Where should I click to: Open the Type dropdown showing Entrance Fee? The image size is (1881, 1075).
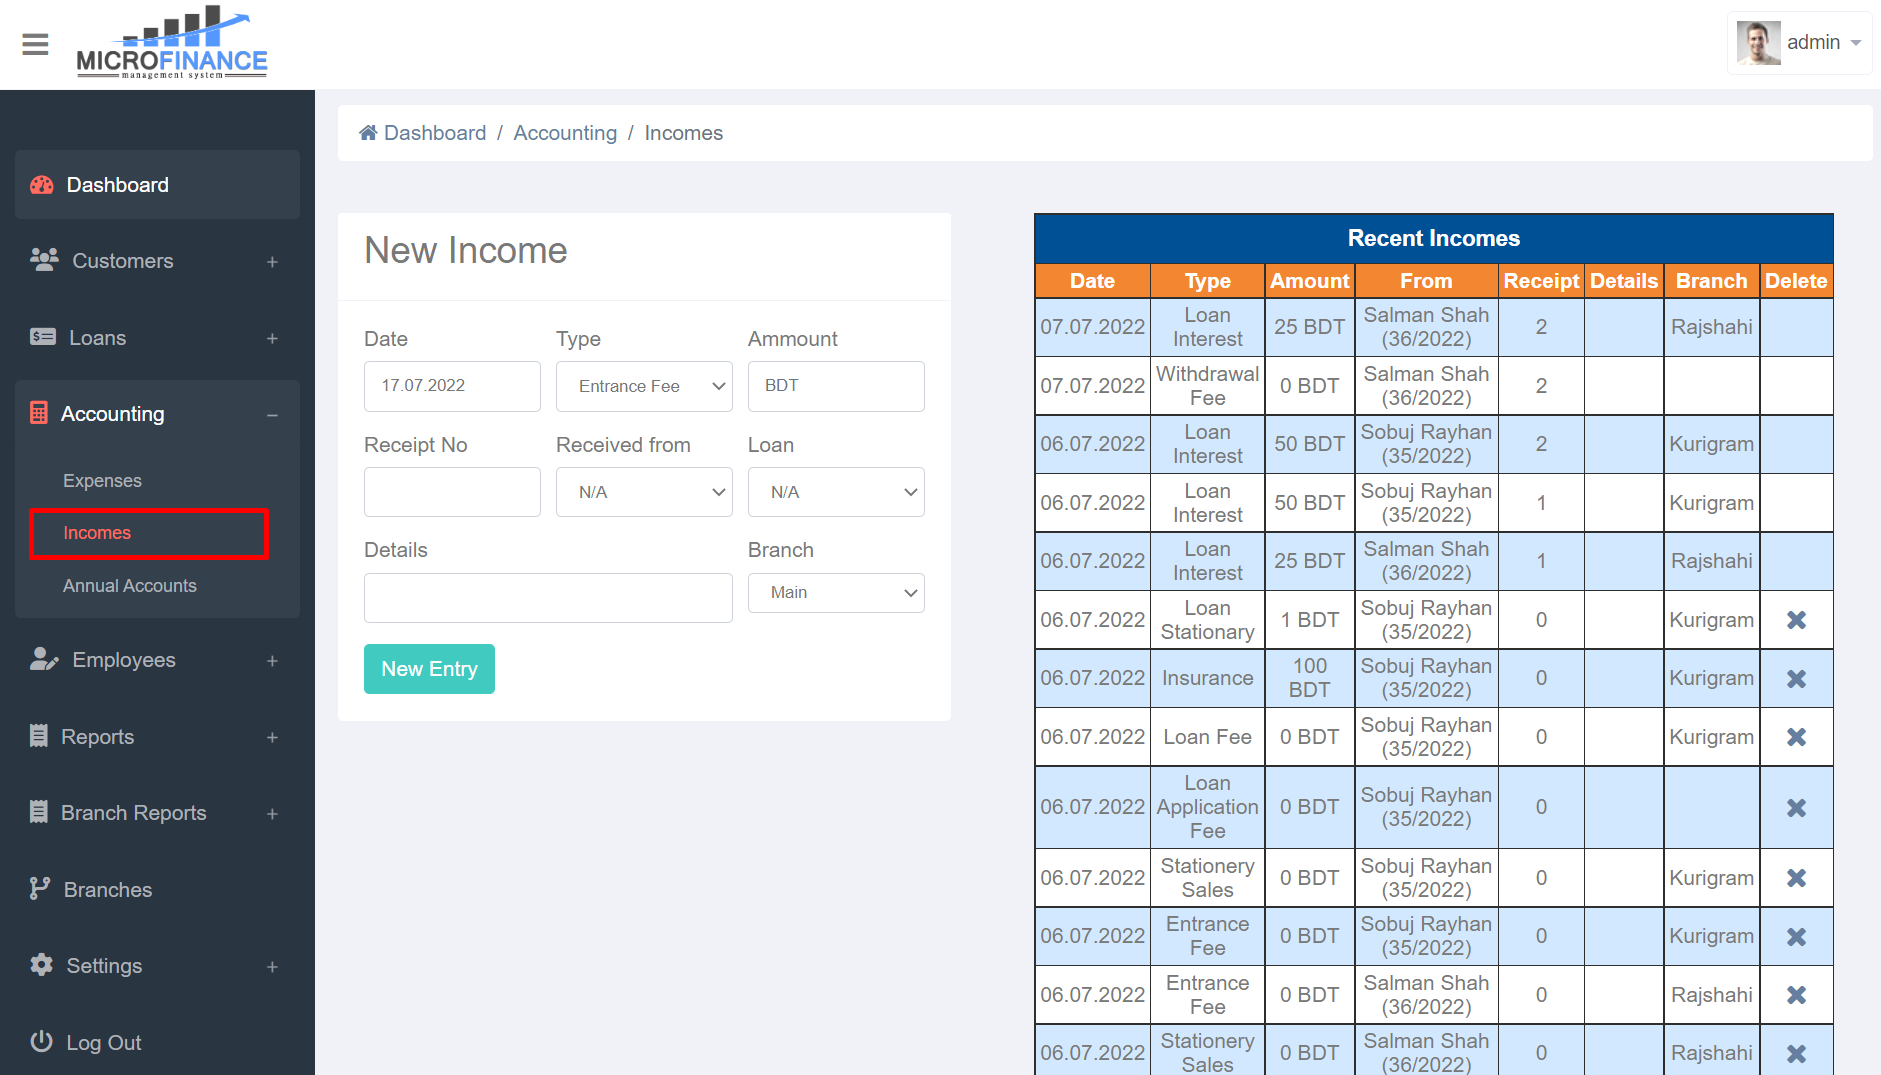tap(644, 386)
